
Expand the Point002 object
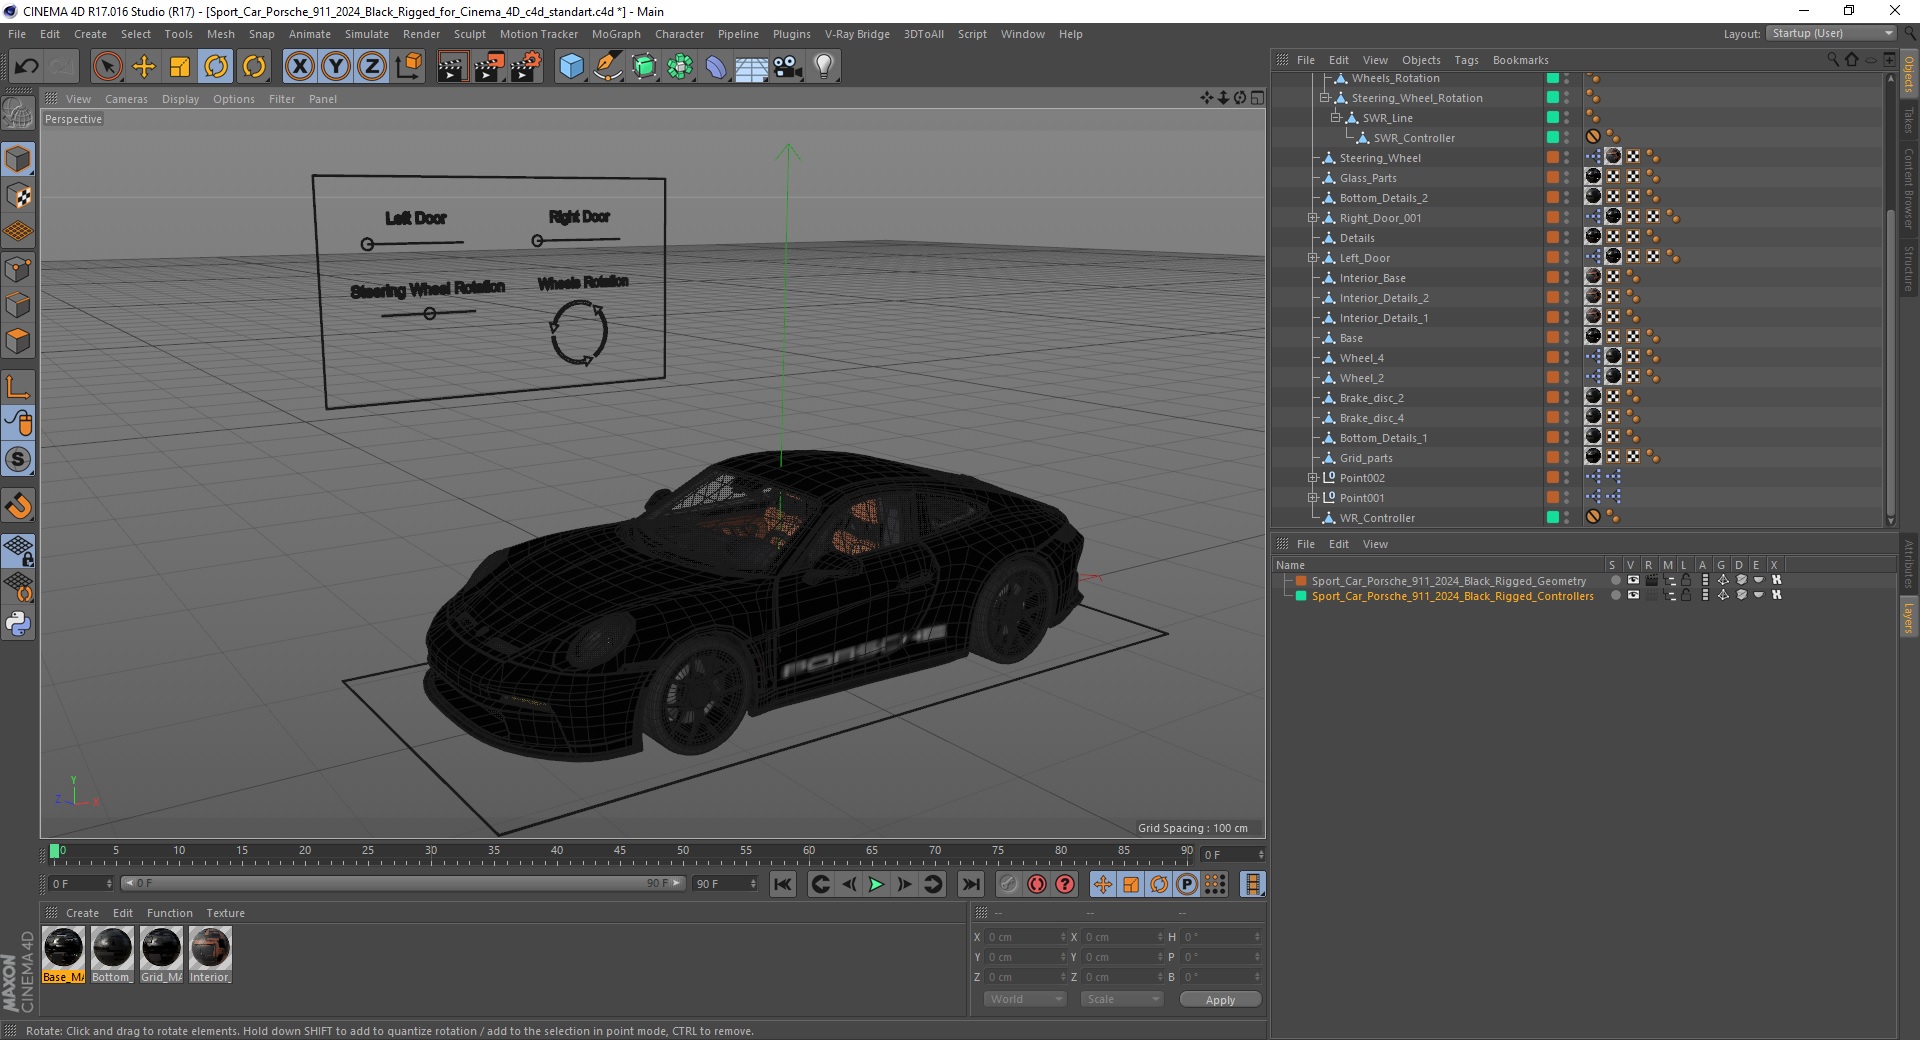(x=1313, y=478)
